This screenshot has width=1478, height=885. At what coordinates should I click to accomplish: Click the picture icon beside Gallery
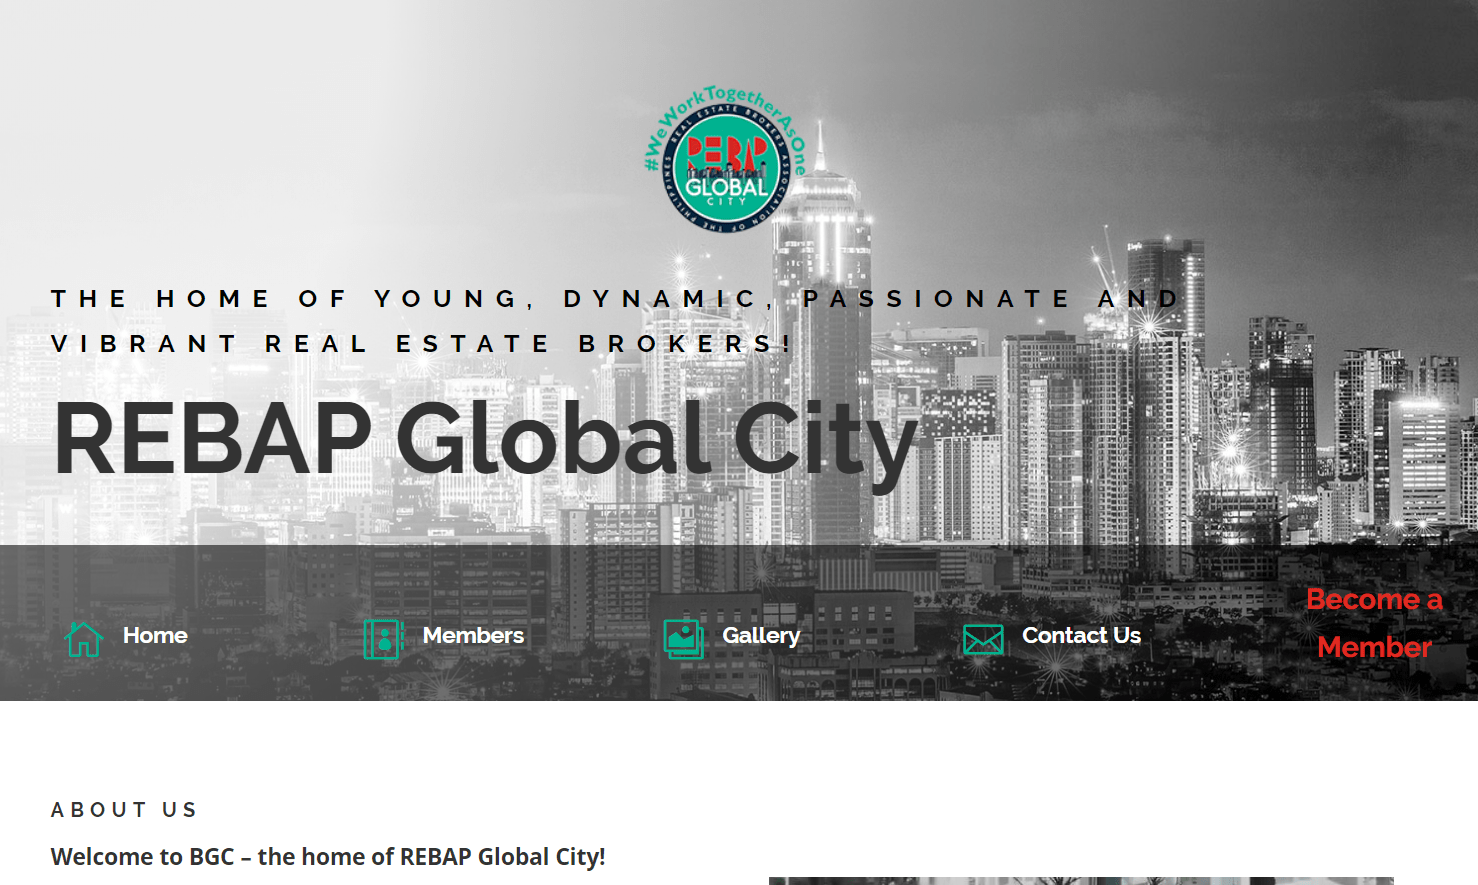click(683, 638)
